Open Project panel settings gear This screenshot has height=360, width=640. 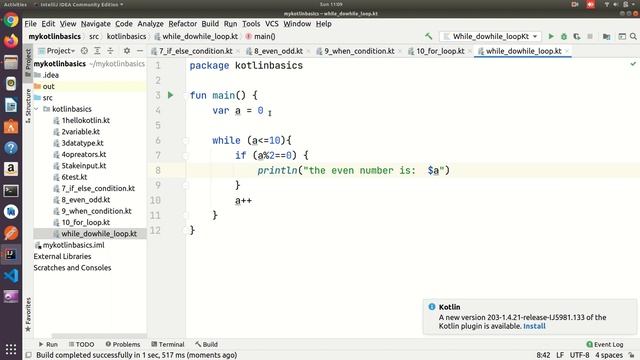127,51
